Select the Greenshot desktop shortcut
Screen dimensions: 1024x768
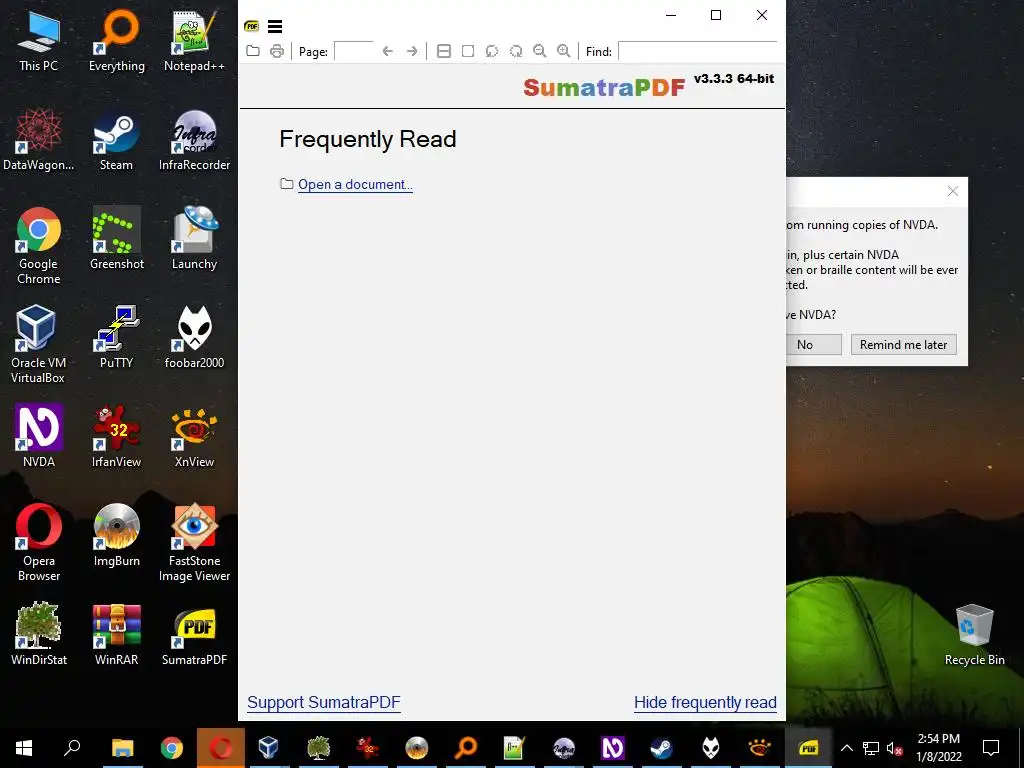coord(117,238)
